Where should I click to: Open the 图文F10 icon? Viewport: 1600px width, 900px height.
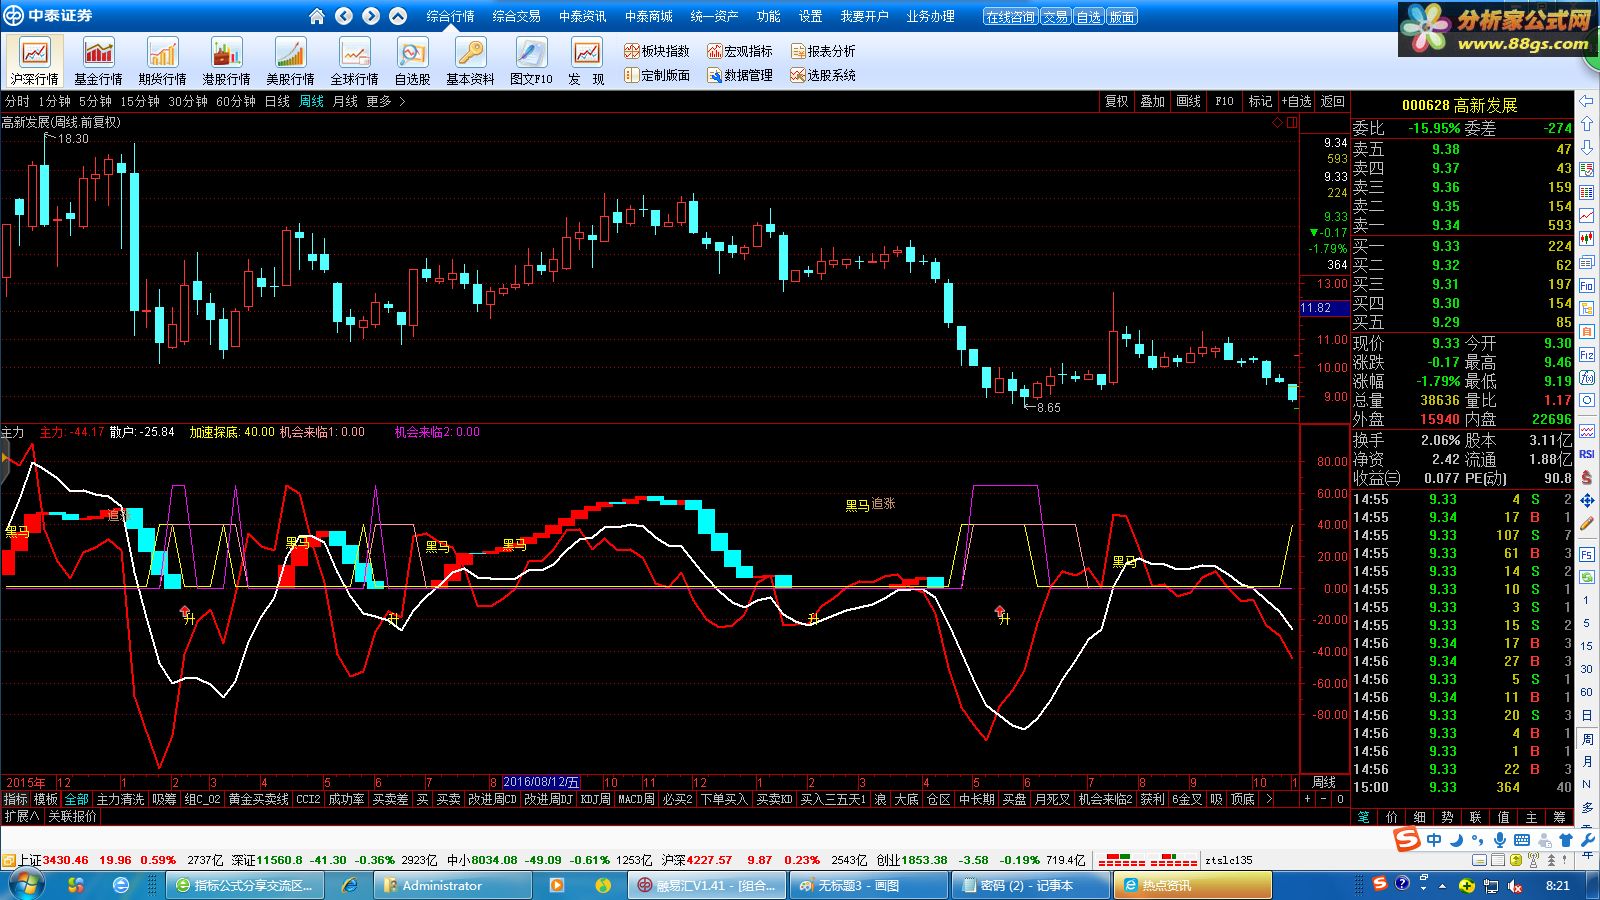531,60
